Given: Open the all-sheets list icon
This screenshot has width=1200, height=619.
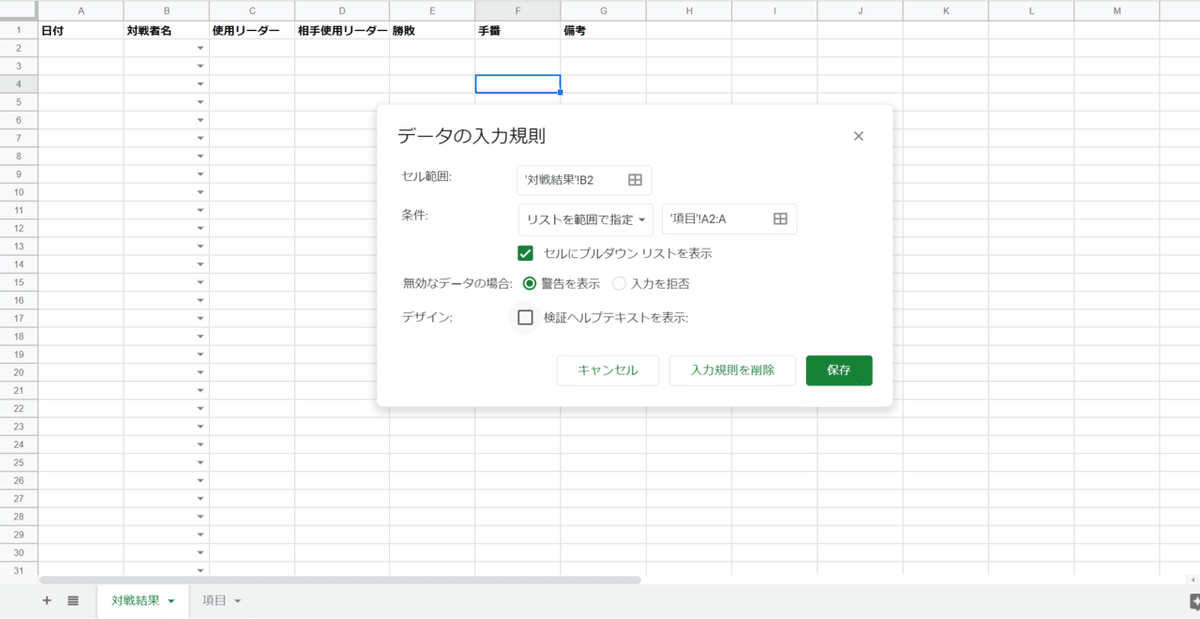Looking at the screenshot, I should coord(72,600).
